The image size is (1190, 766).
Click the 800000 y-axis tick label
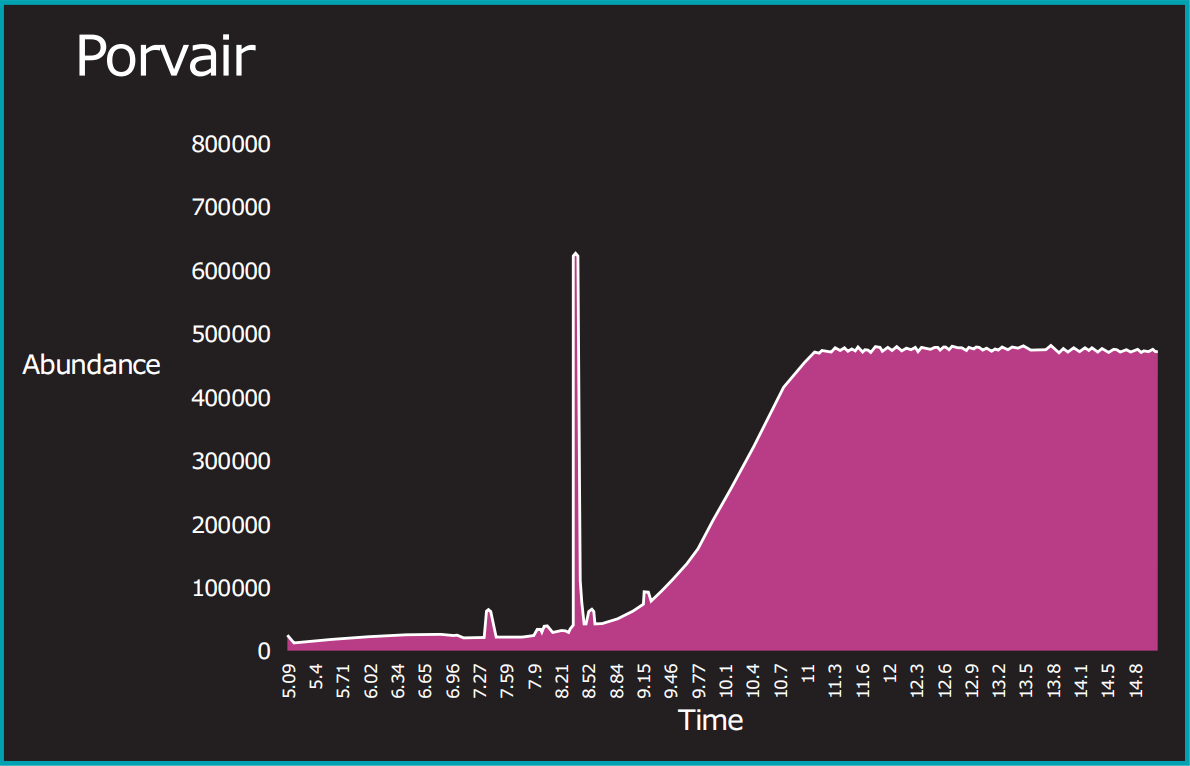point(231,143)
